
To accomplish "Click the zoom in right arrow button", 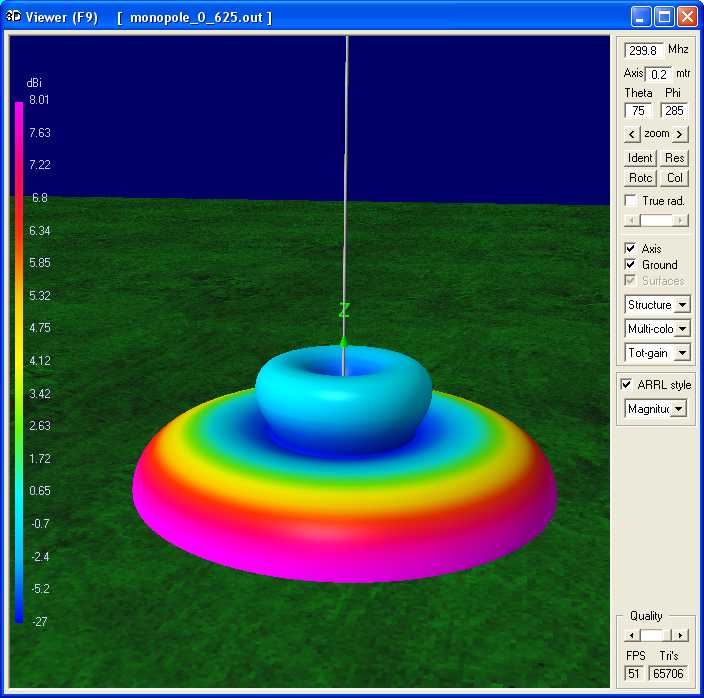I will pos(680,134).
